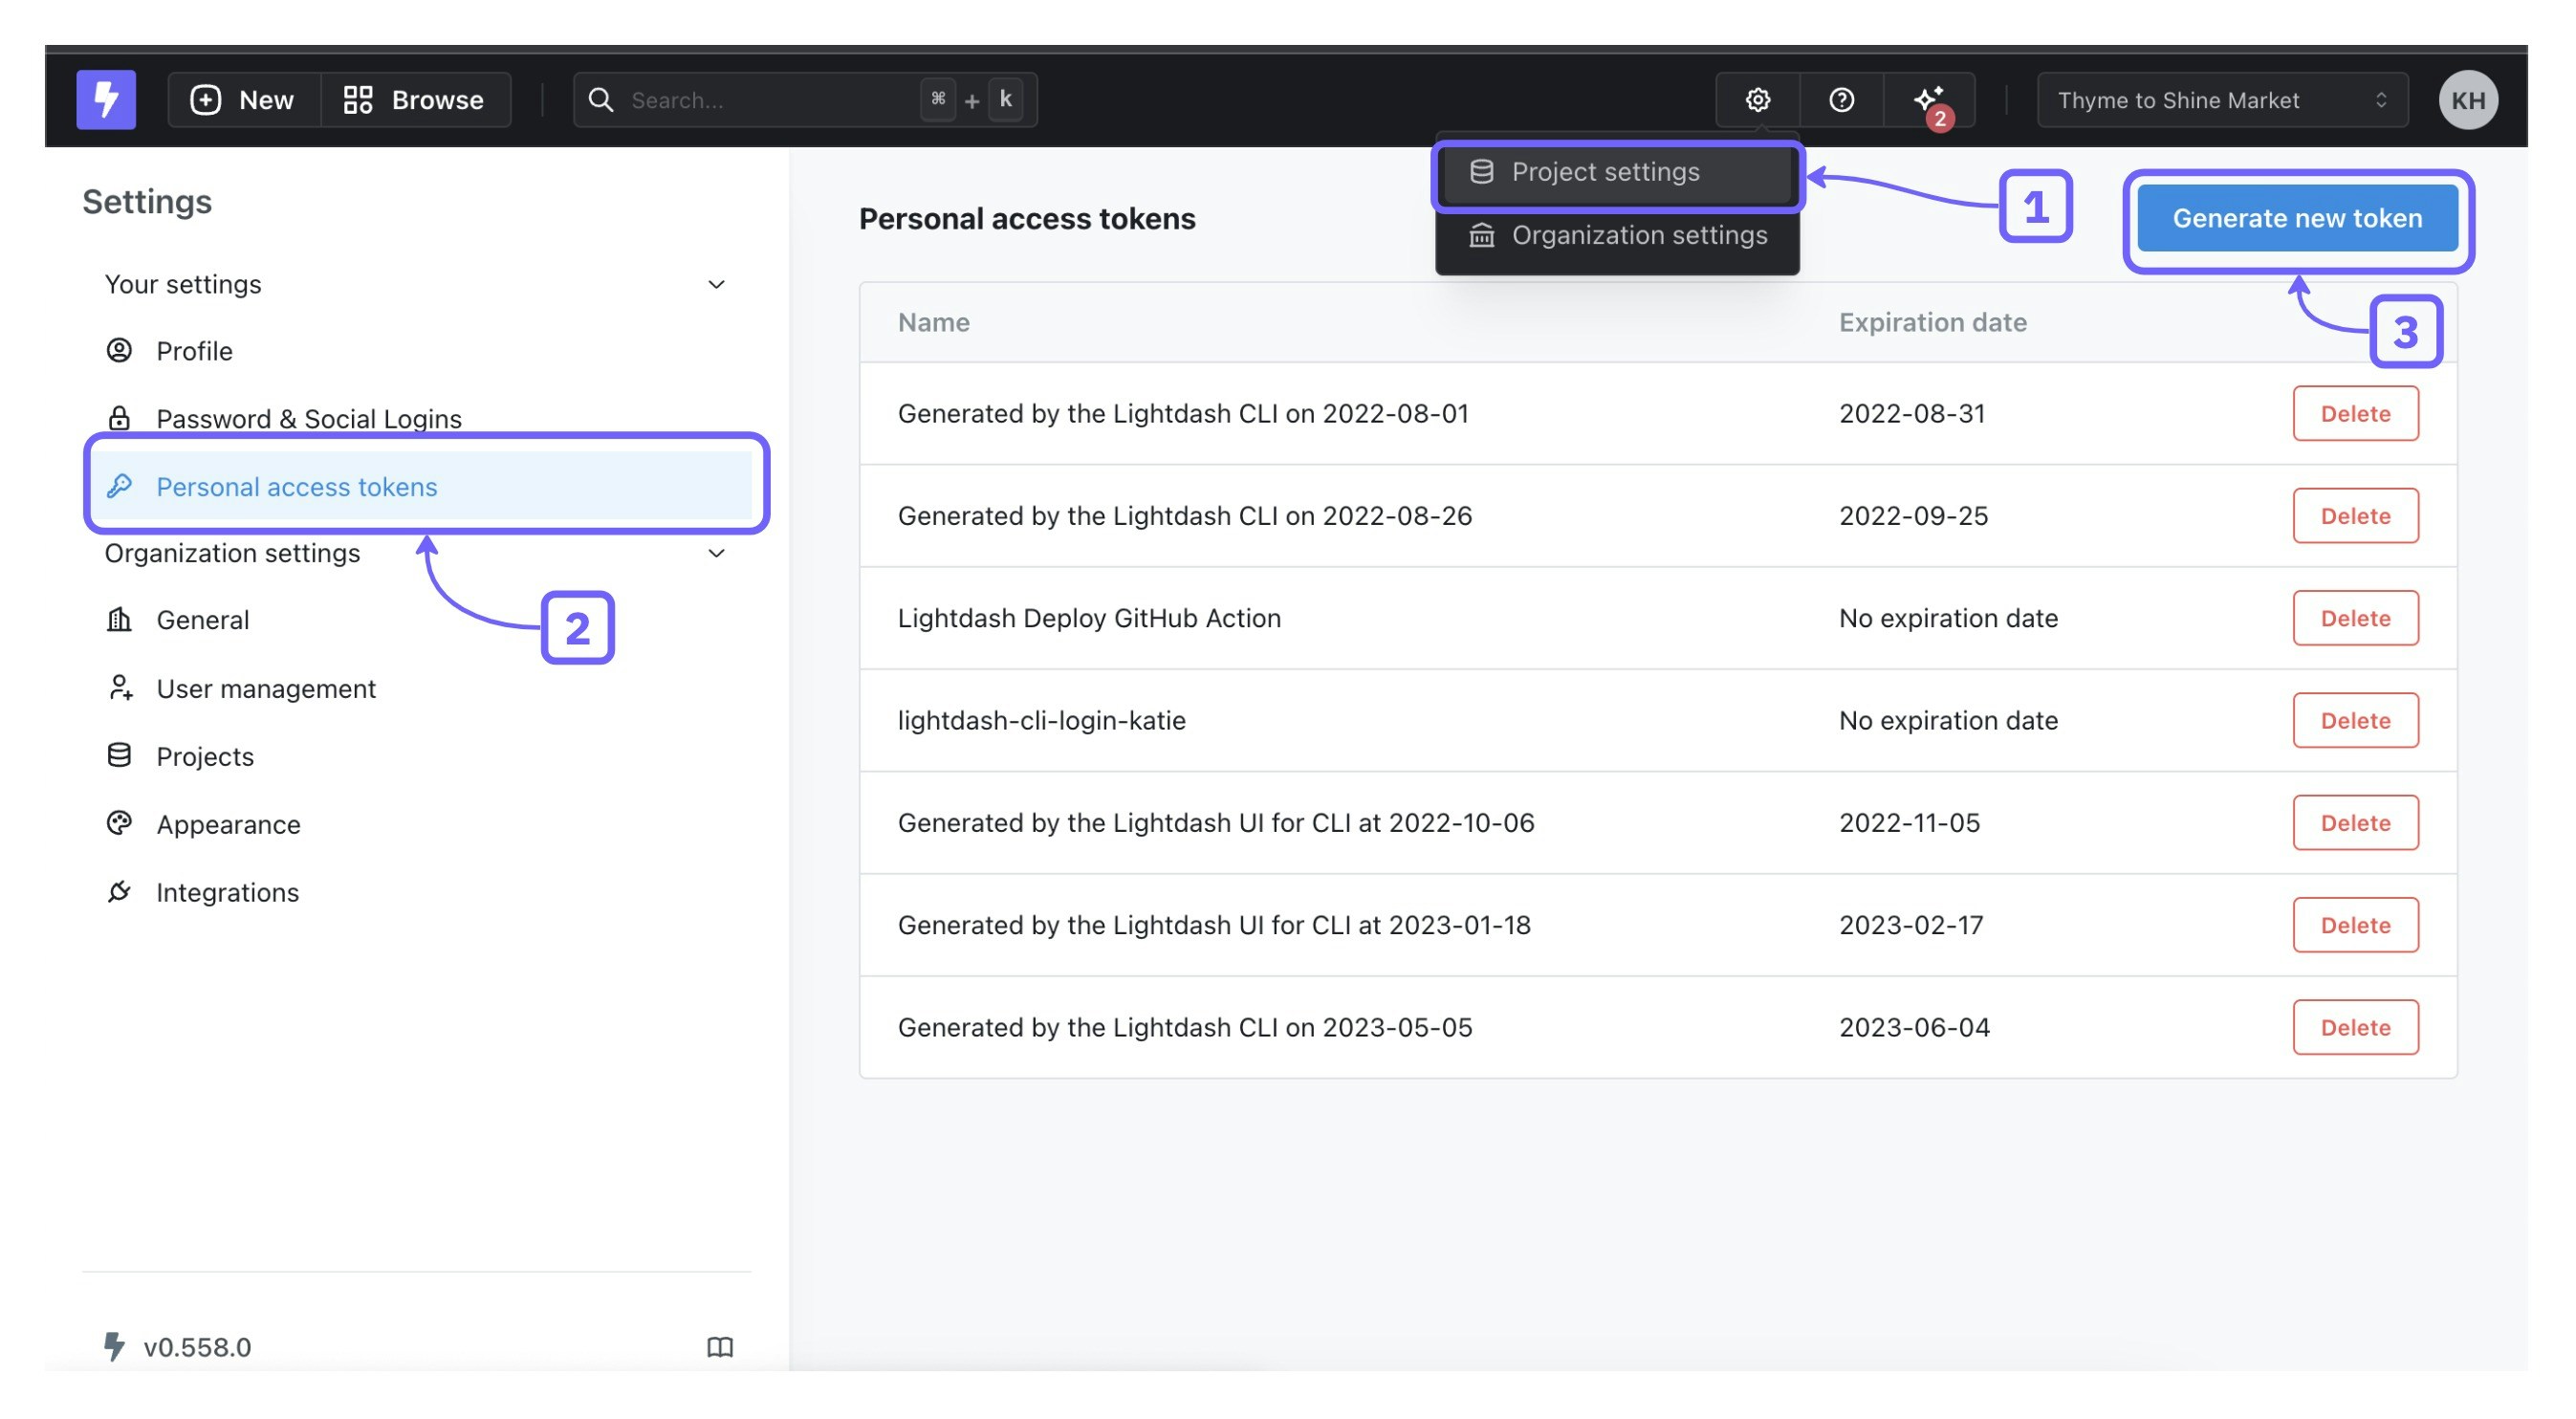
Task: Choose Organization settings in the dropdown menu
Action: coord(1638,235)
